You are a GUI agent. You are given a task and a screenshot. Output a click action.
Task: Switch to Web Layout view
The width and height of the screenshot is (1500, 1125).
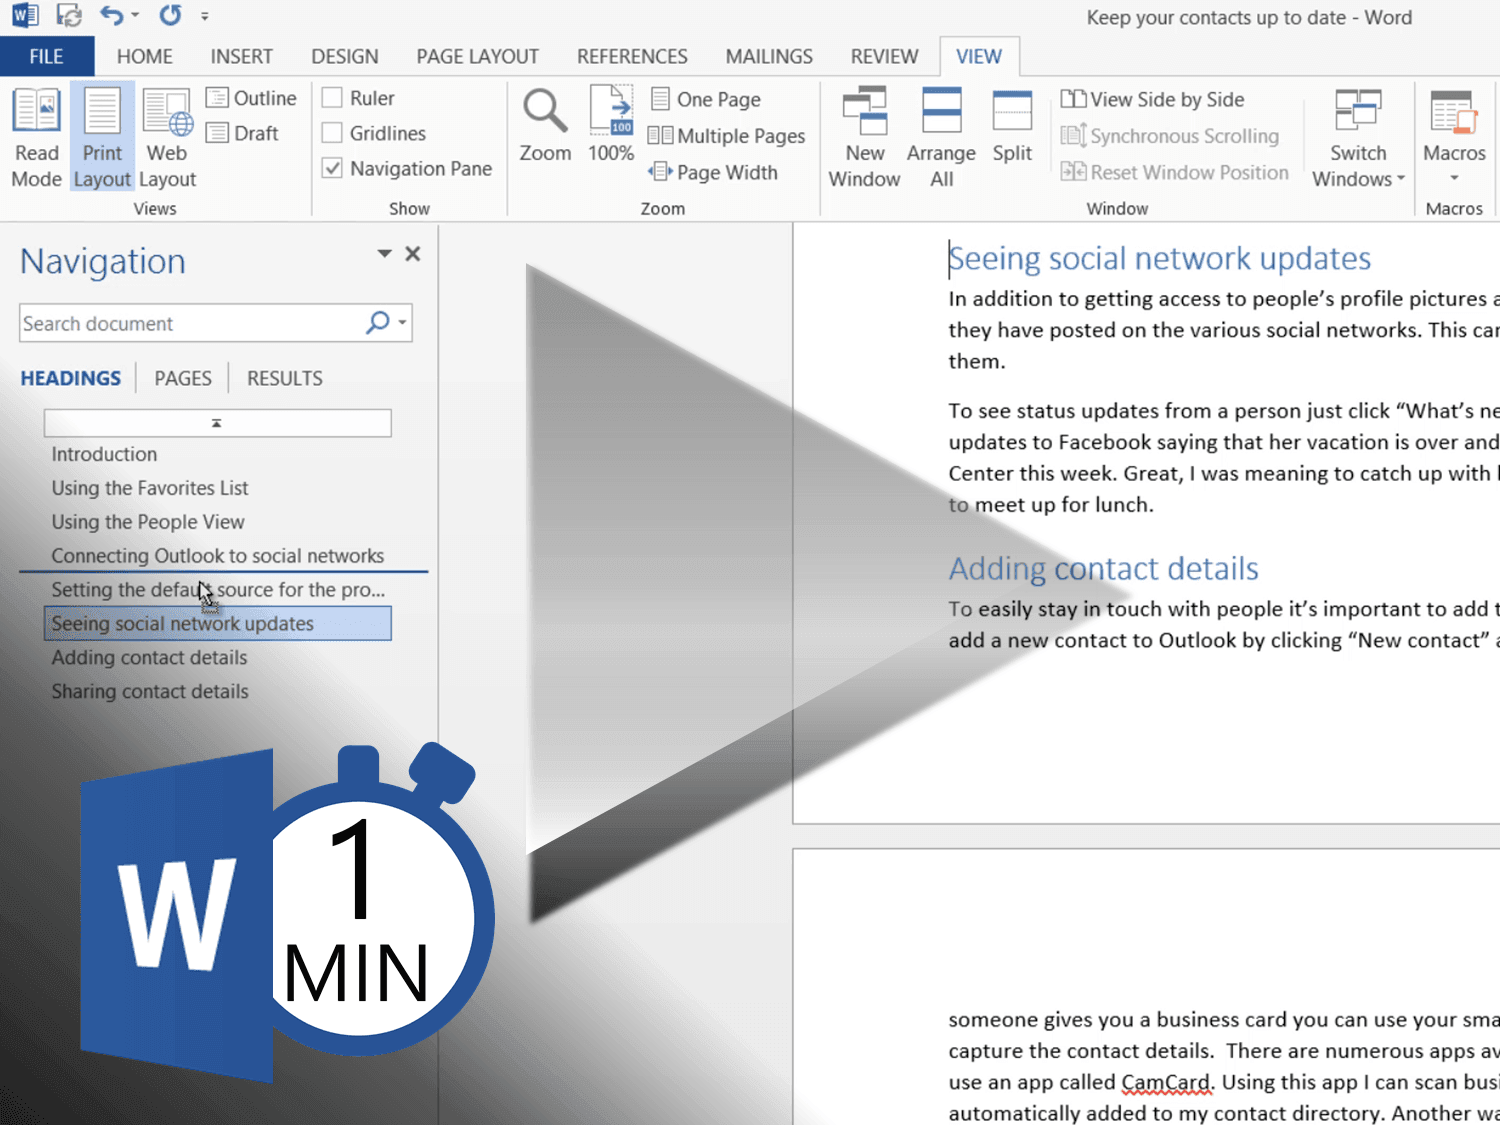[x=167, y=137]
